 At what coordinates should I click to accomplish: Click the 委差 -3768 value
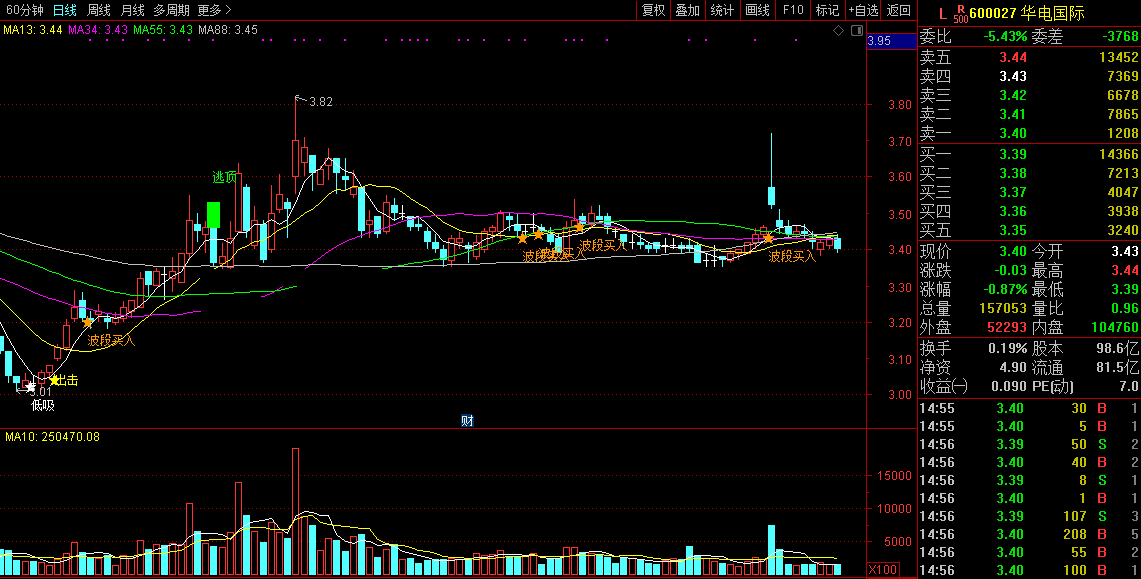[1120, 36]
